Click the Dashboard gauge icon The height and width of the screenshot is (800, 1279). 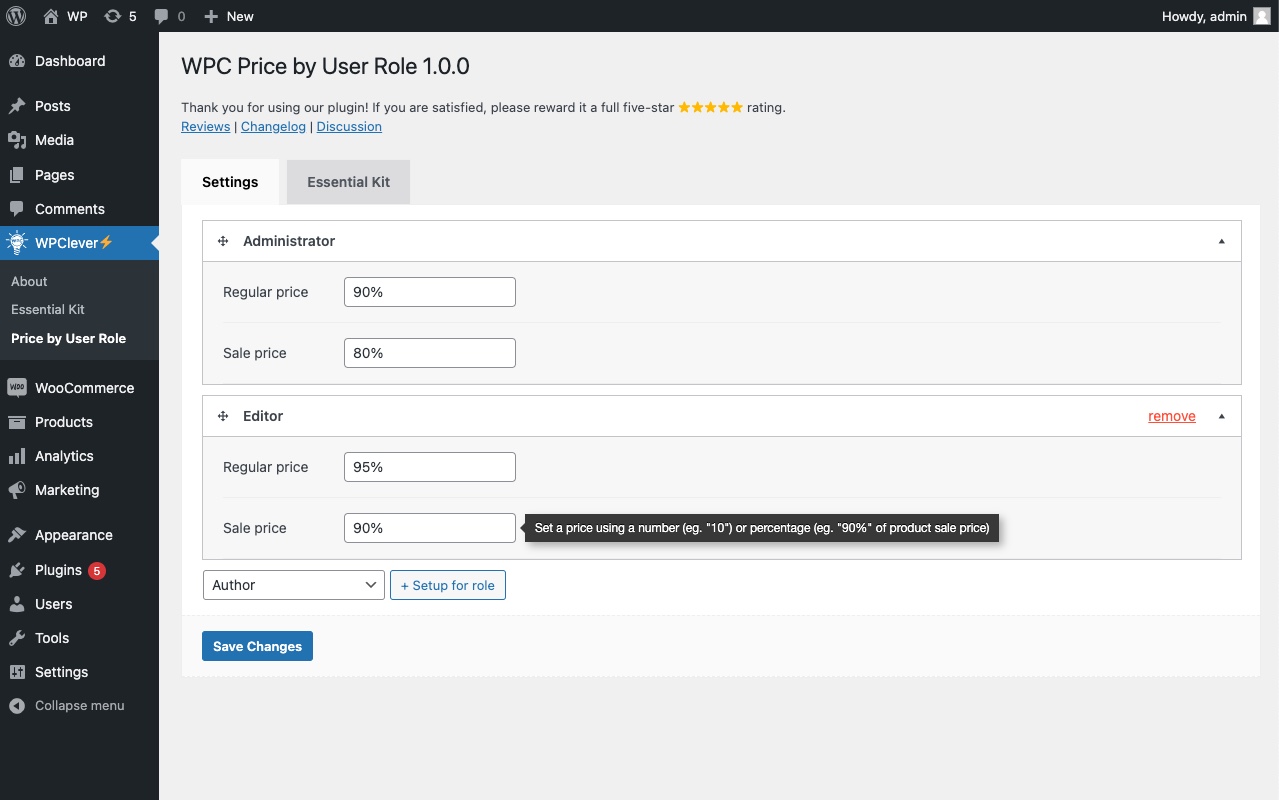point(17,61)
